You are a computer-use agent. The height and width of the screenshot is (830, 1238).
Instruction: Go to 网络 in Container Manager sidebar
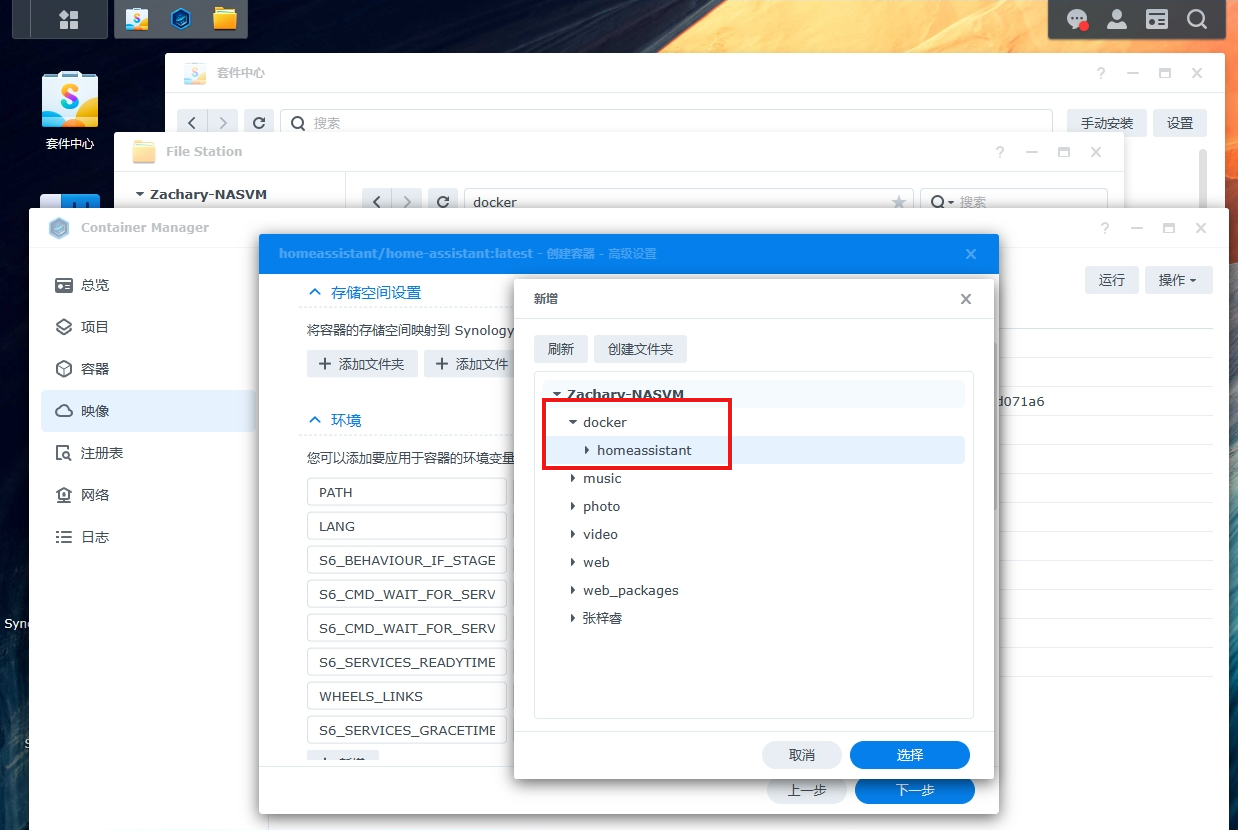tap(148, 495)
